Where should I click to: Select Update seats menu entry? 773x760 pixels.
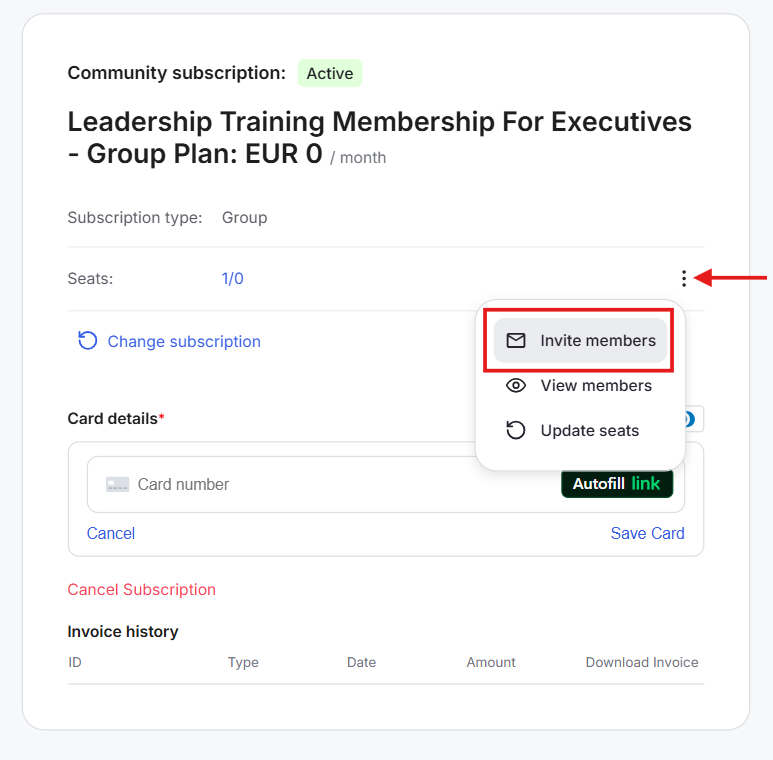coord(589,431)
